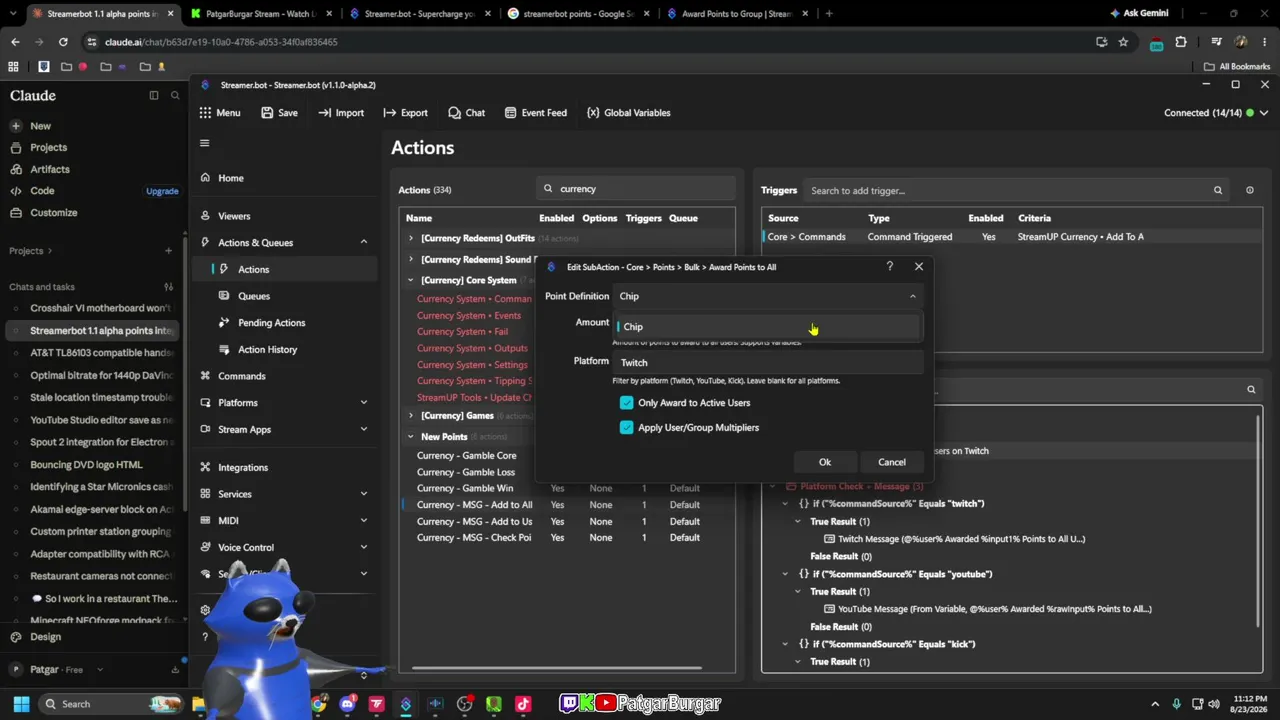
Task: Click the sub-actions panel search icon
Action: [x=1251, y=389]
